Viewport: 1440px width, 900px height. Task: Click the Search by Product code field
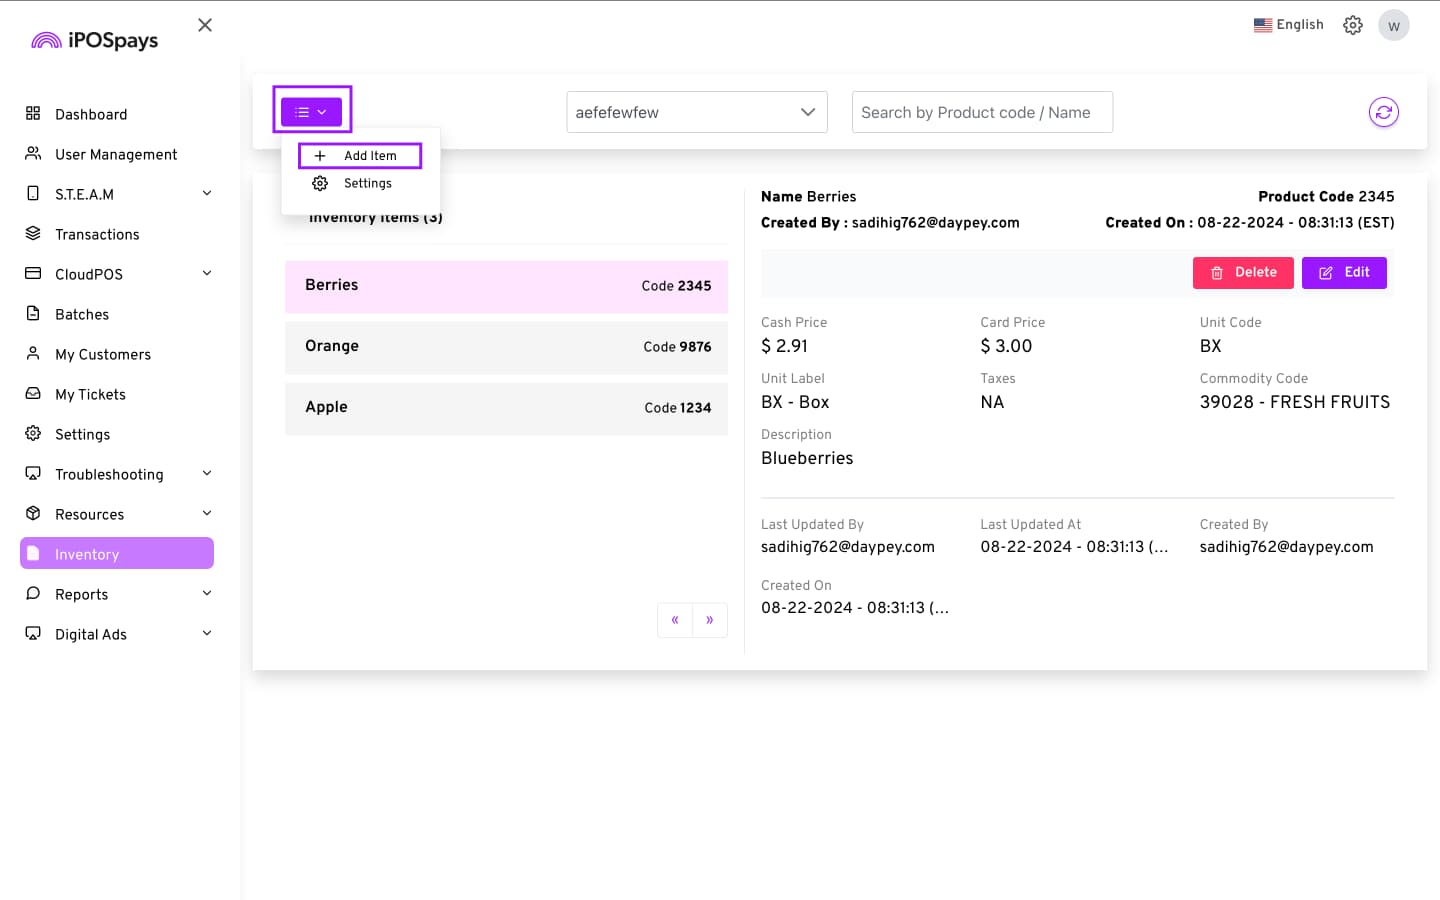[981, 112]
